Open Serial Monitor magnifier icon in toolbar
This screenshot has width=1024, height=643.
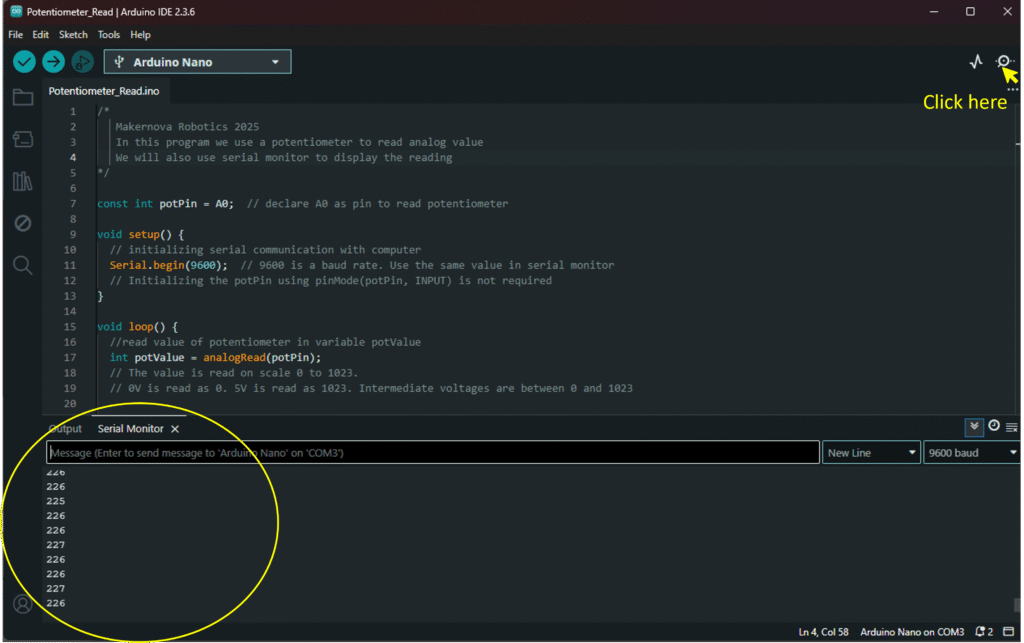tap(1004, 62)
